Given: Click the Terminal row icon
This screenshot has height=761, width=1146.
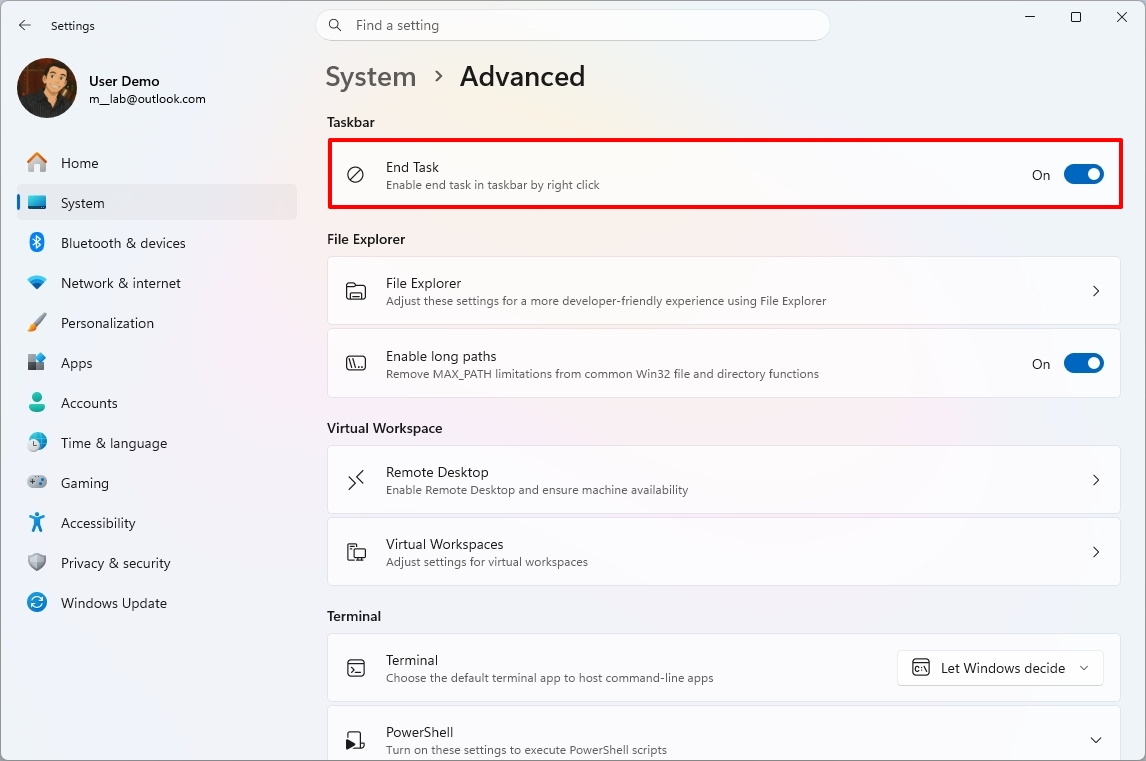Looking at the screenshot, I should (x=356, y=668).
